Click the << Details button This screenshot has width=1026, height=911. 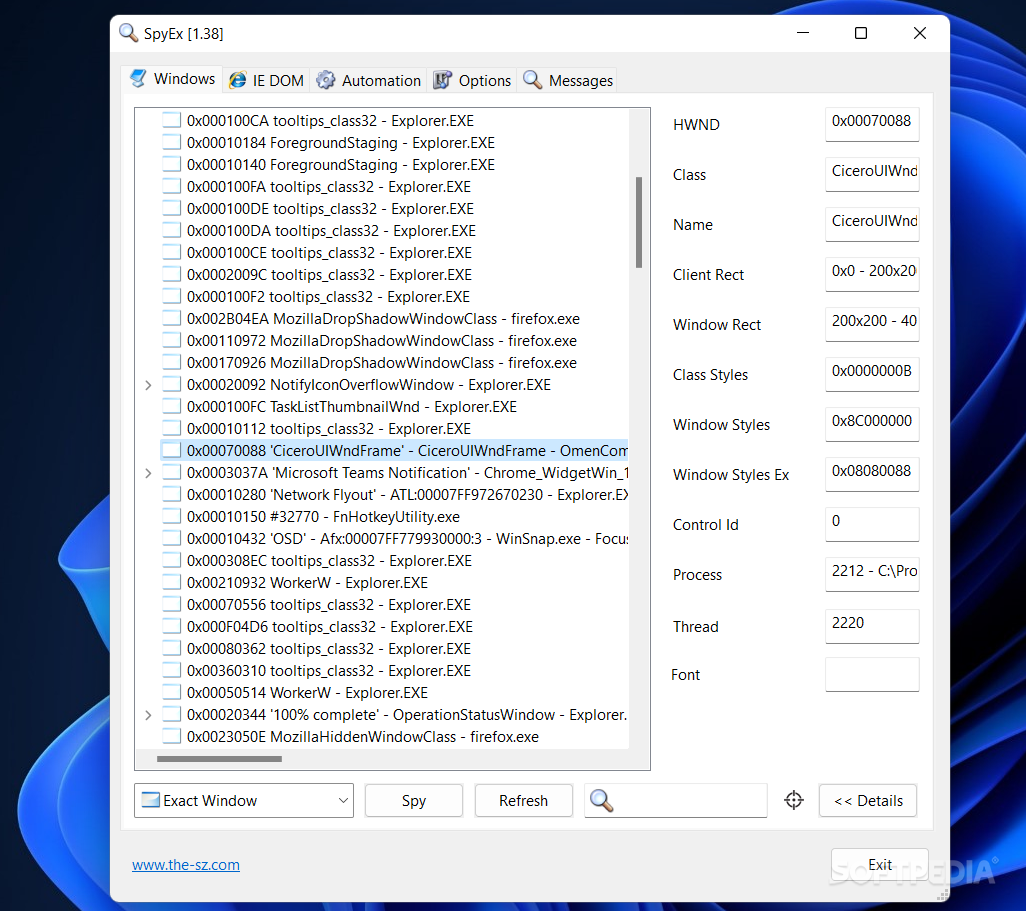[x=868, y=800]
